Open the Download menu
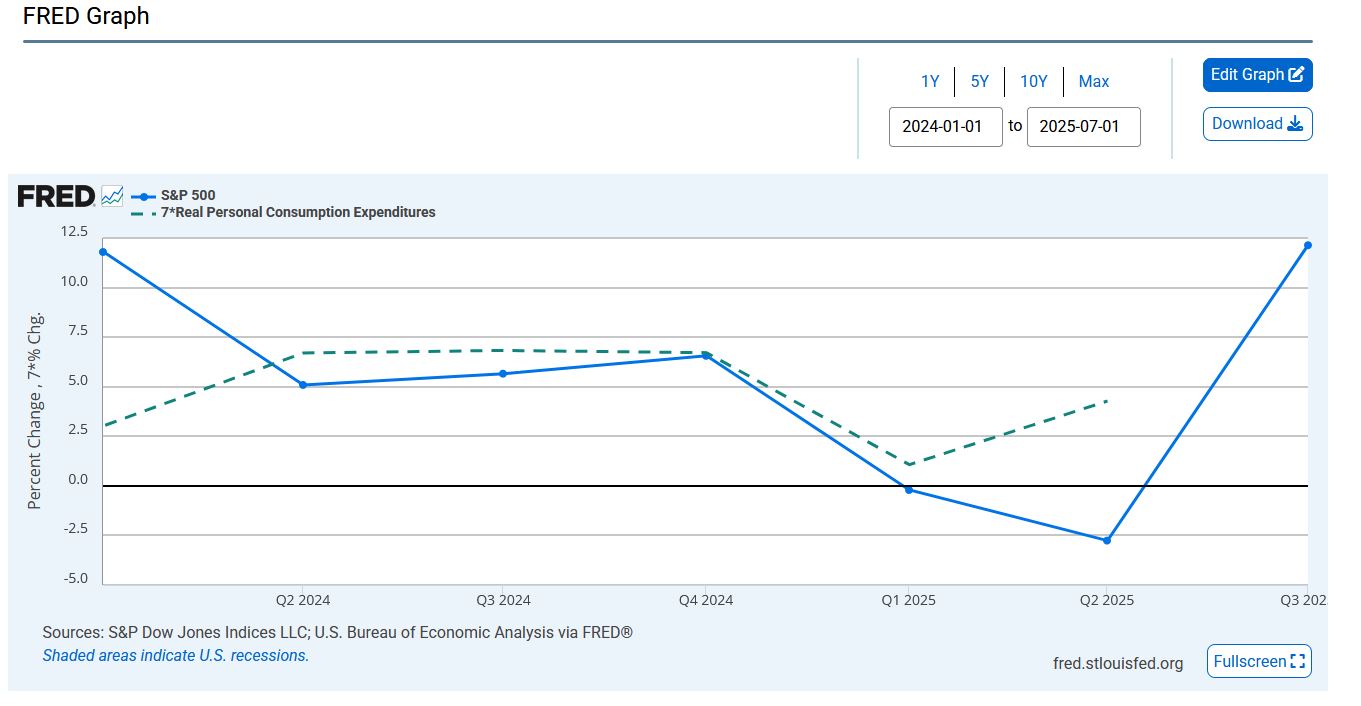The image size is (1361, 706). click(x=1257, y=124)
